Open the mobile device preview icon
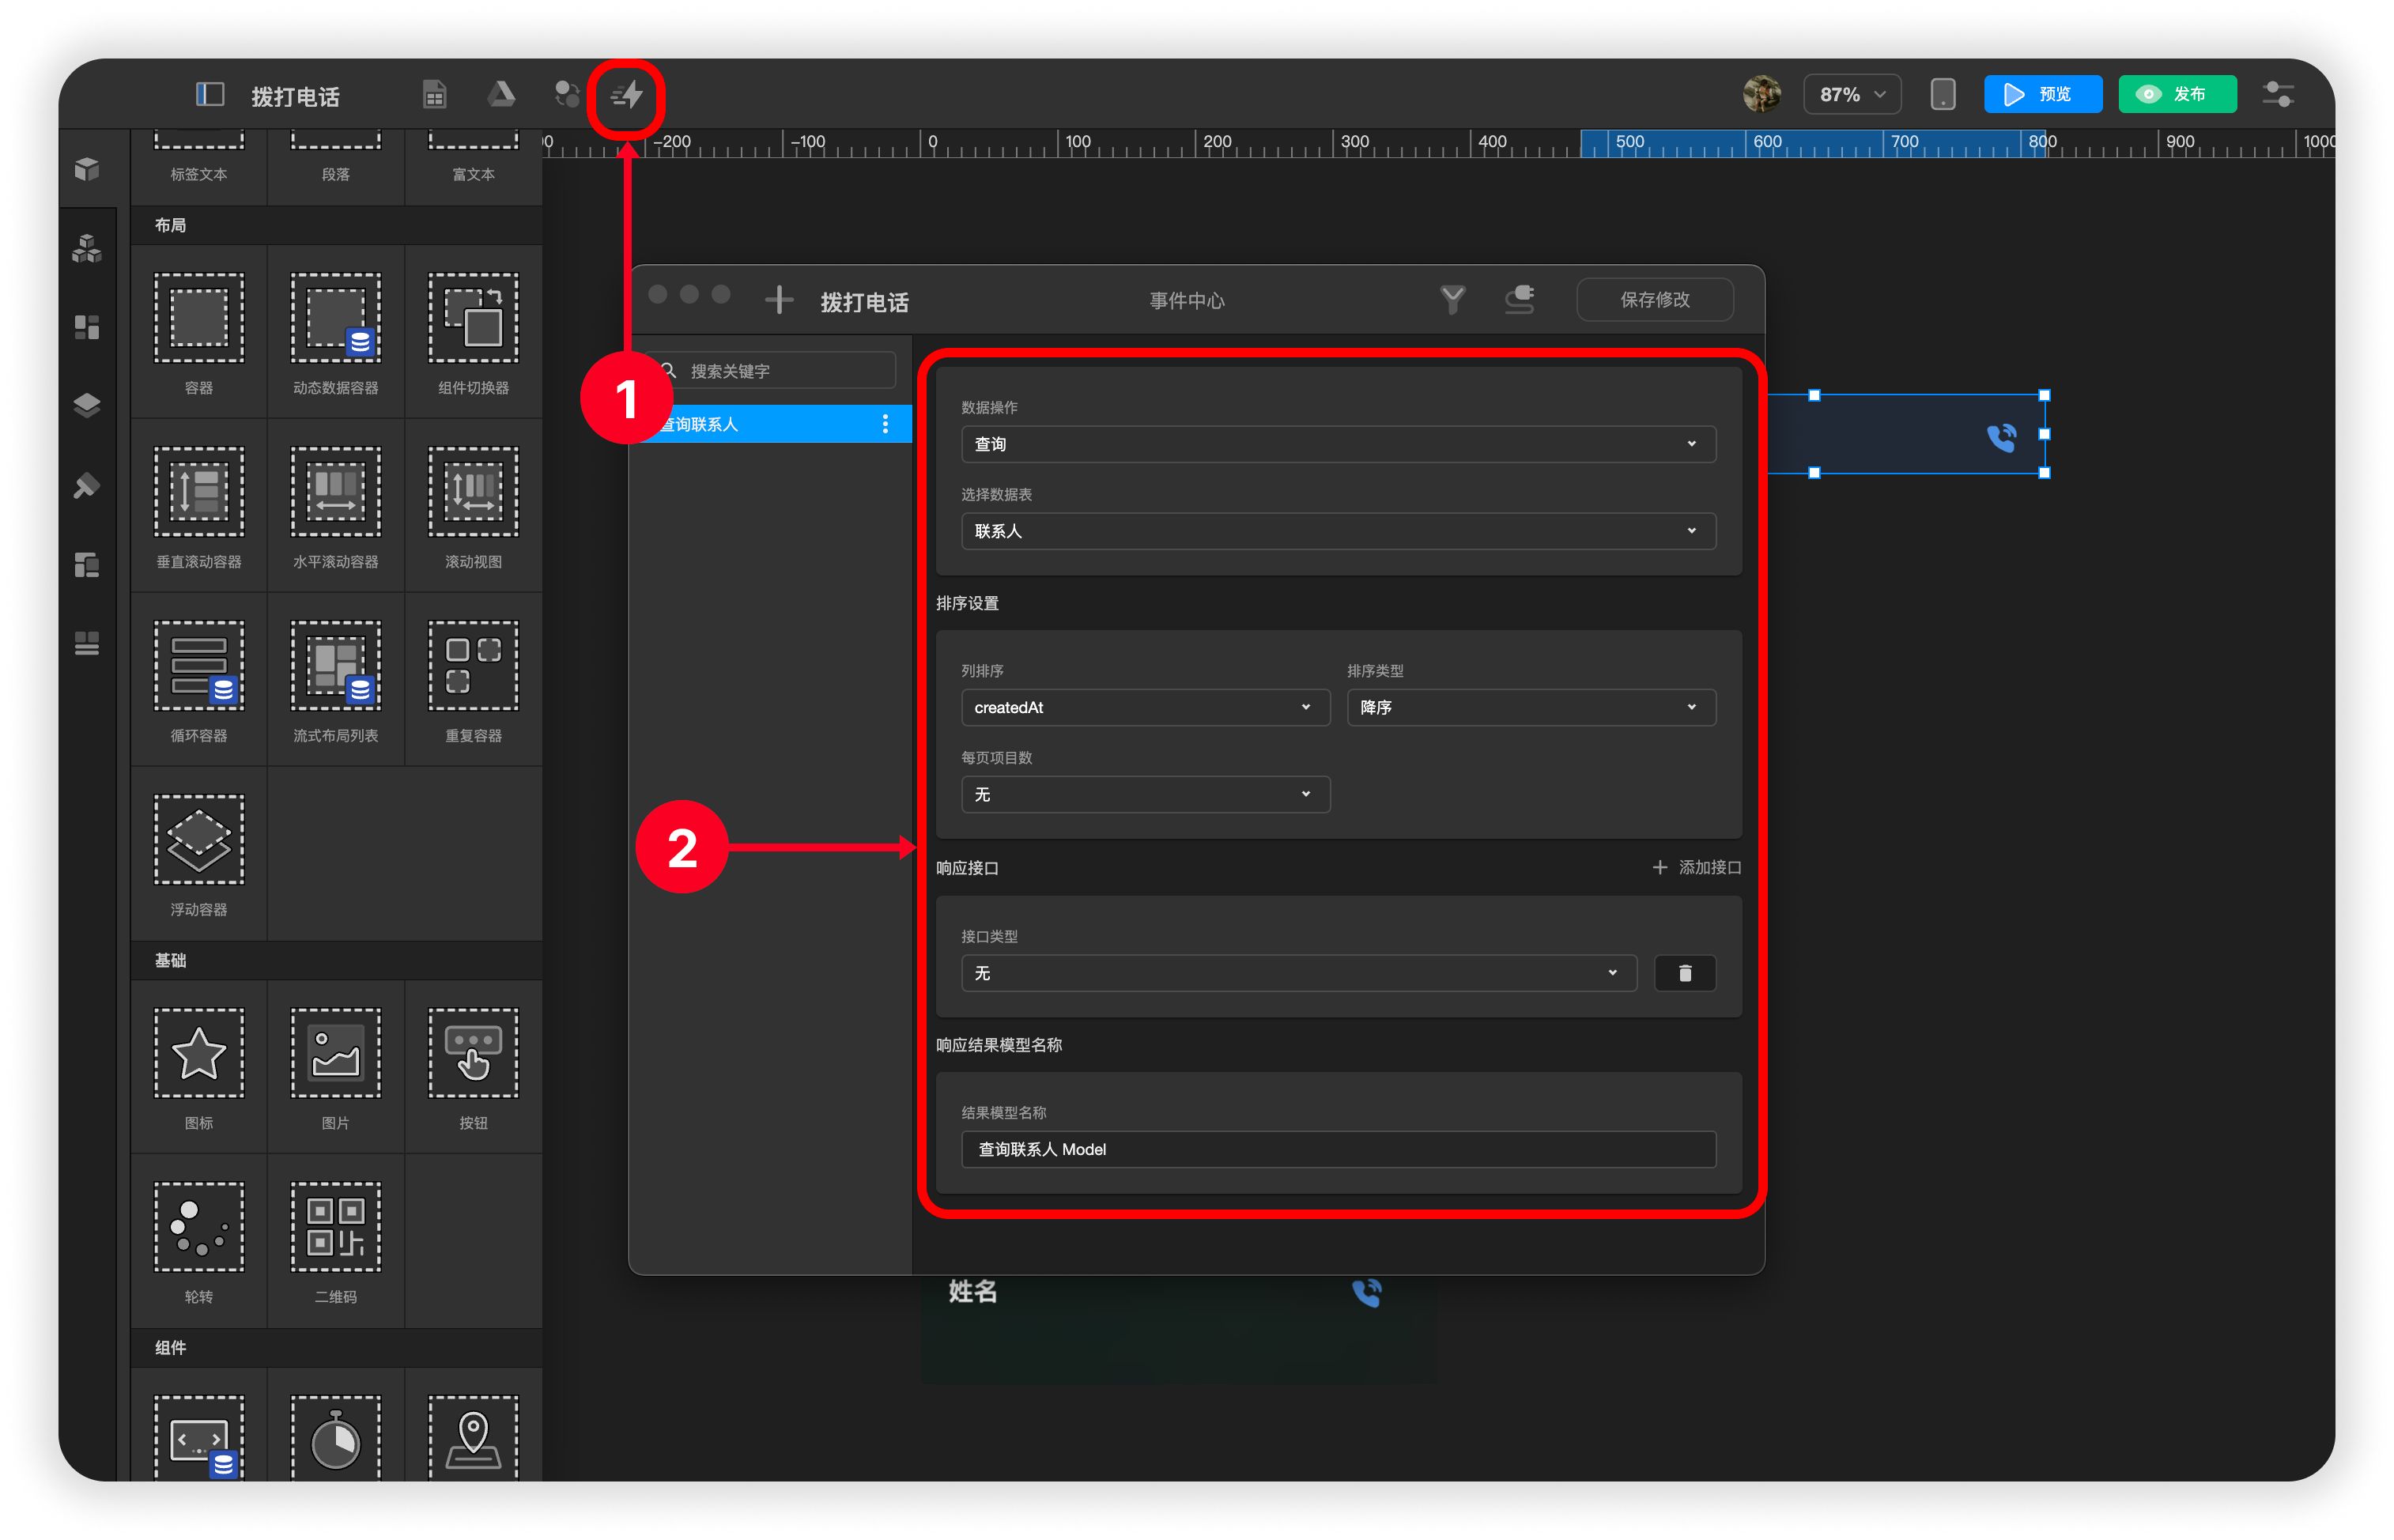2394x1540 pixels. [x=1942, y=95]
